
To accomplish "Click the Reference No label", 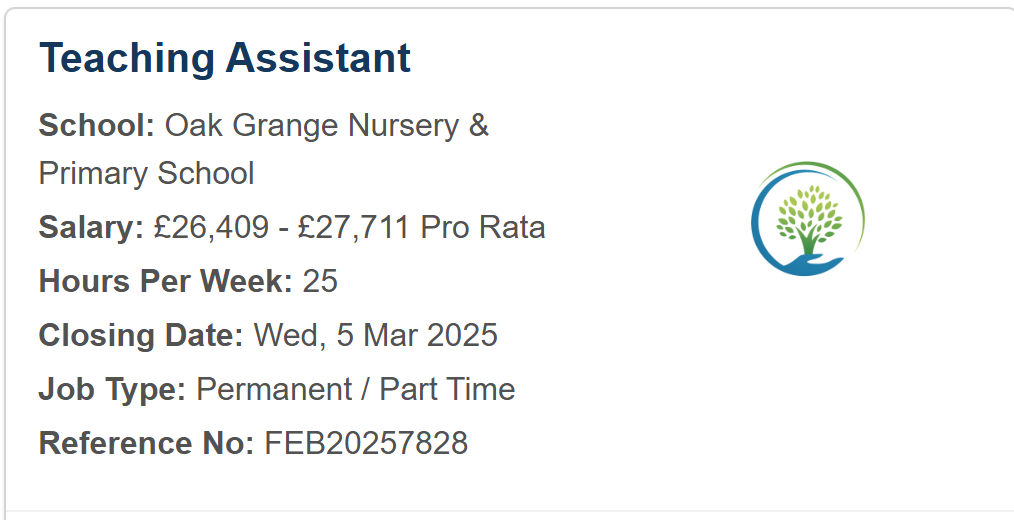I will click(x=146, y=444).
